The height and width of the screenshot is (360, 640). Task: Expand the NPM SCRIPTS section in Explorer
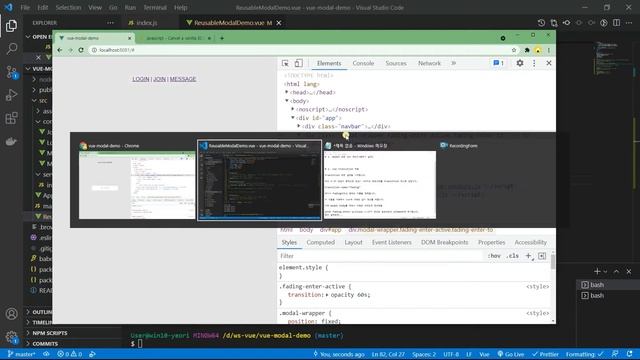click(50, 333)
